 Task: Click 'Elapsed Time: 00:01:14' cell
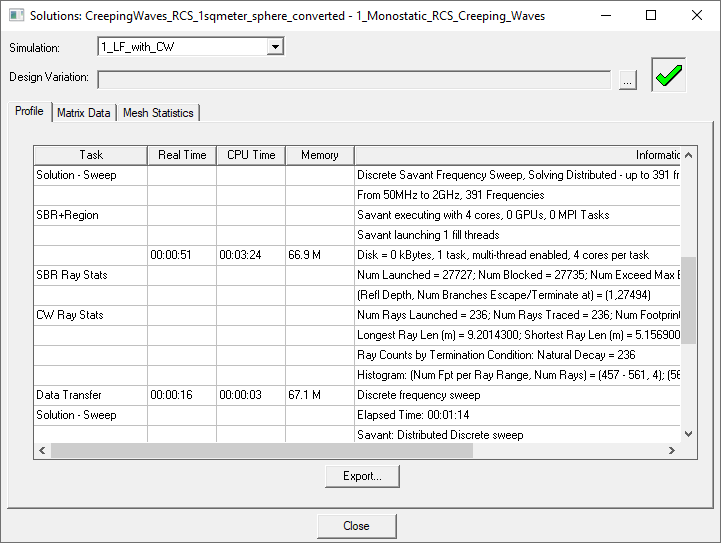click(517, 415)
